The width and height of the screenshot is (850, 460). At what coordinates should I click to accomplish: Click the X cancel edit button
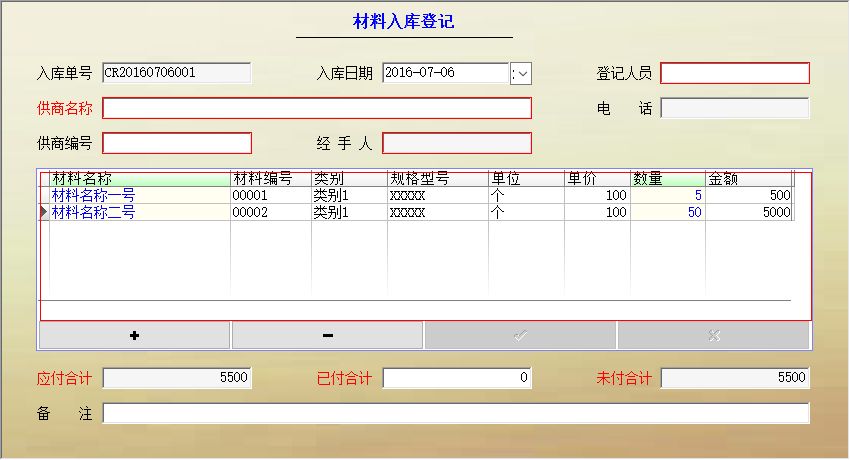tap(714, 336)
